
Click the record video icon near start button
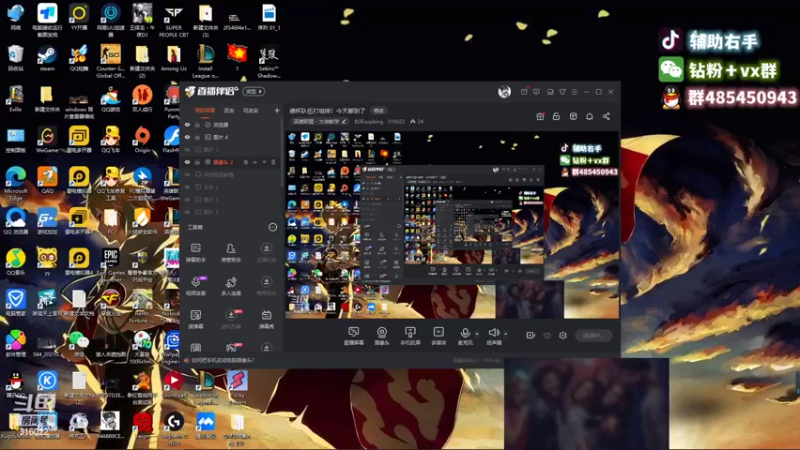pyautogui.click(x=531, y=335)
